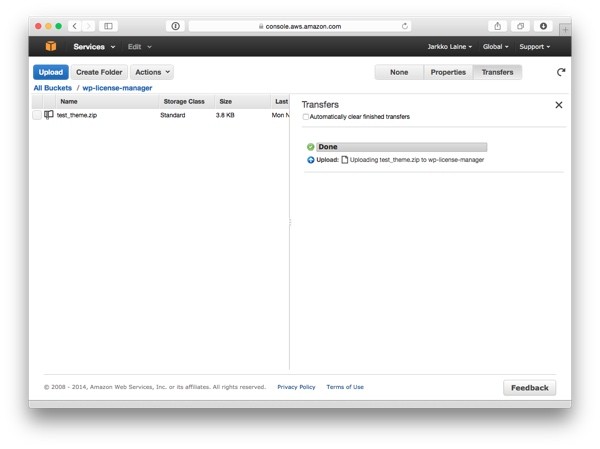This screenshot has height=449, width=600.
Task: Click the Uploading test_theme.zip transfer text
Action: [x=417, y=160]
